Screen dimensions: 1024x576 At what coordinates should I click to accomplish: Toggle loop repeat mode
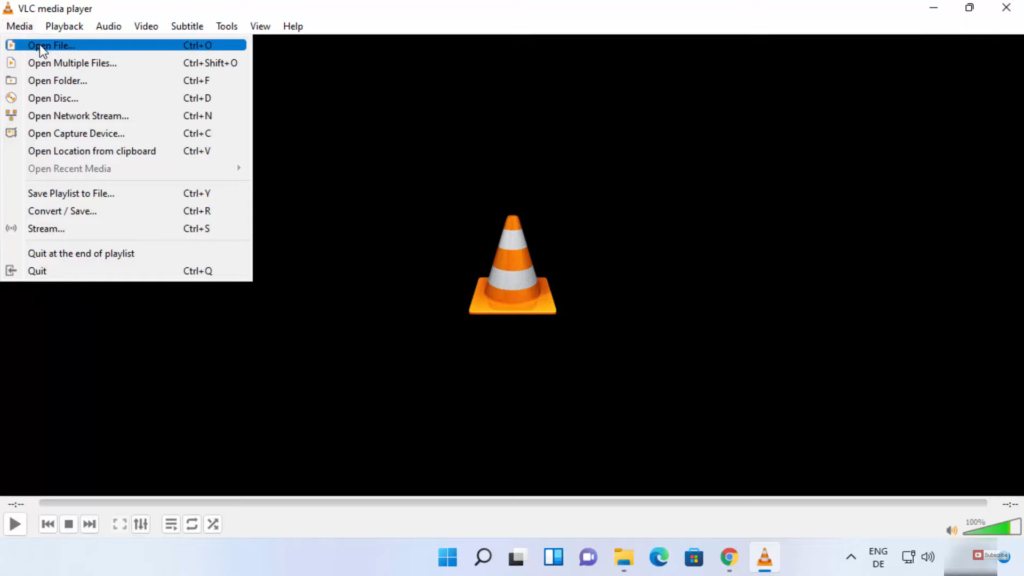click(192, 524)
